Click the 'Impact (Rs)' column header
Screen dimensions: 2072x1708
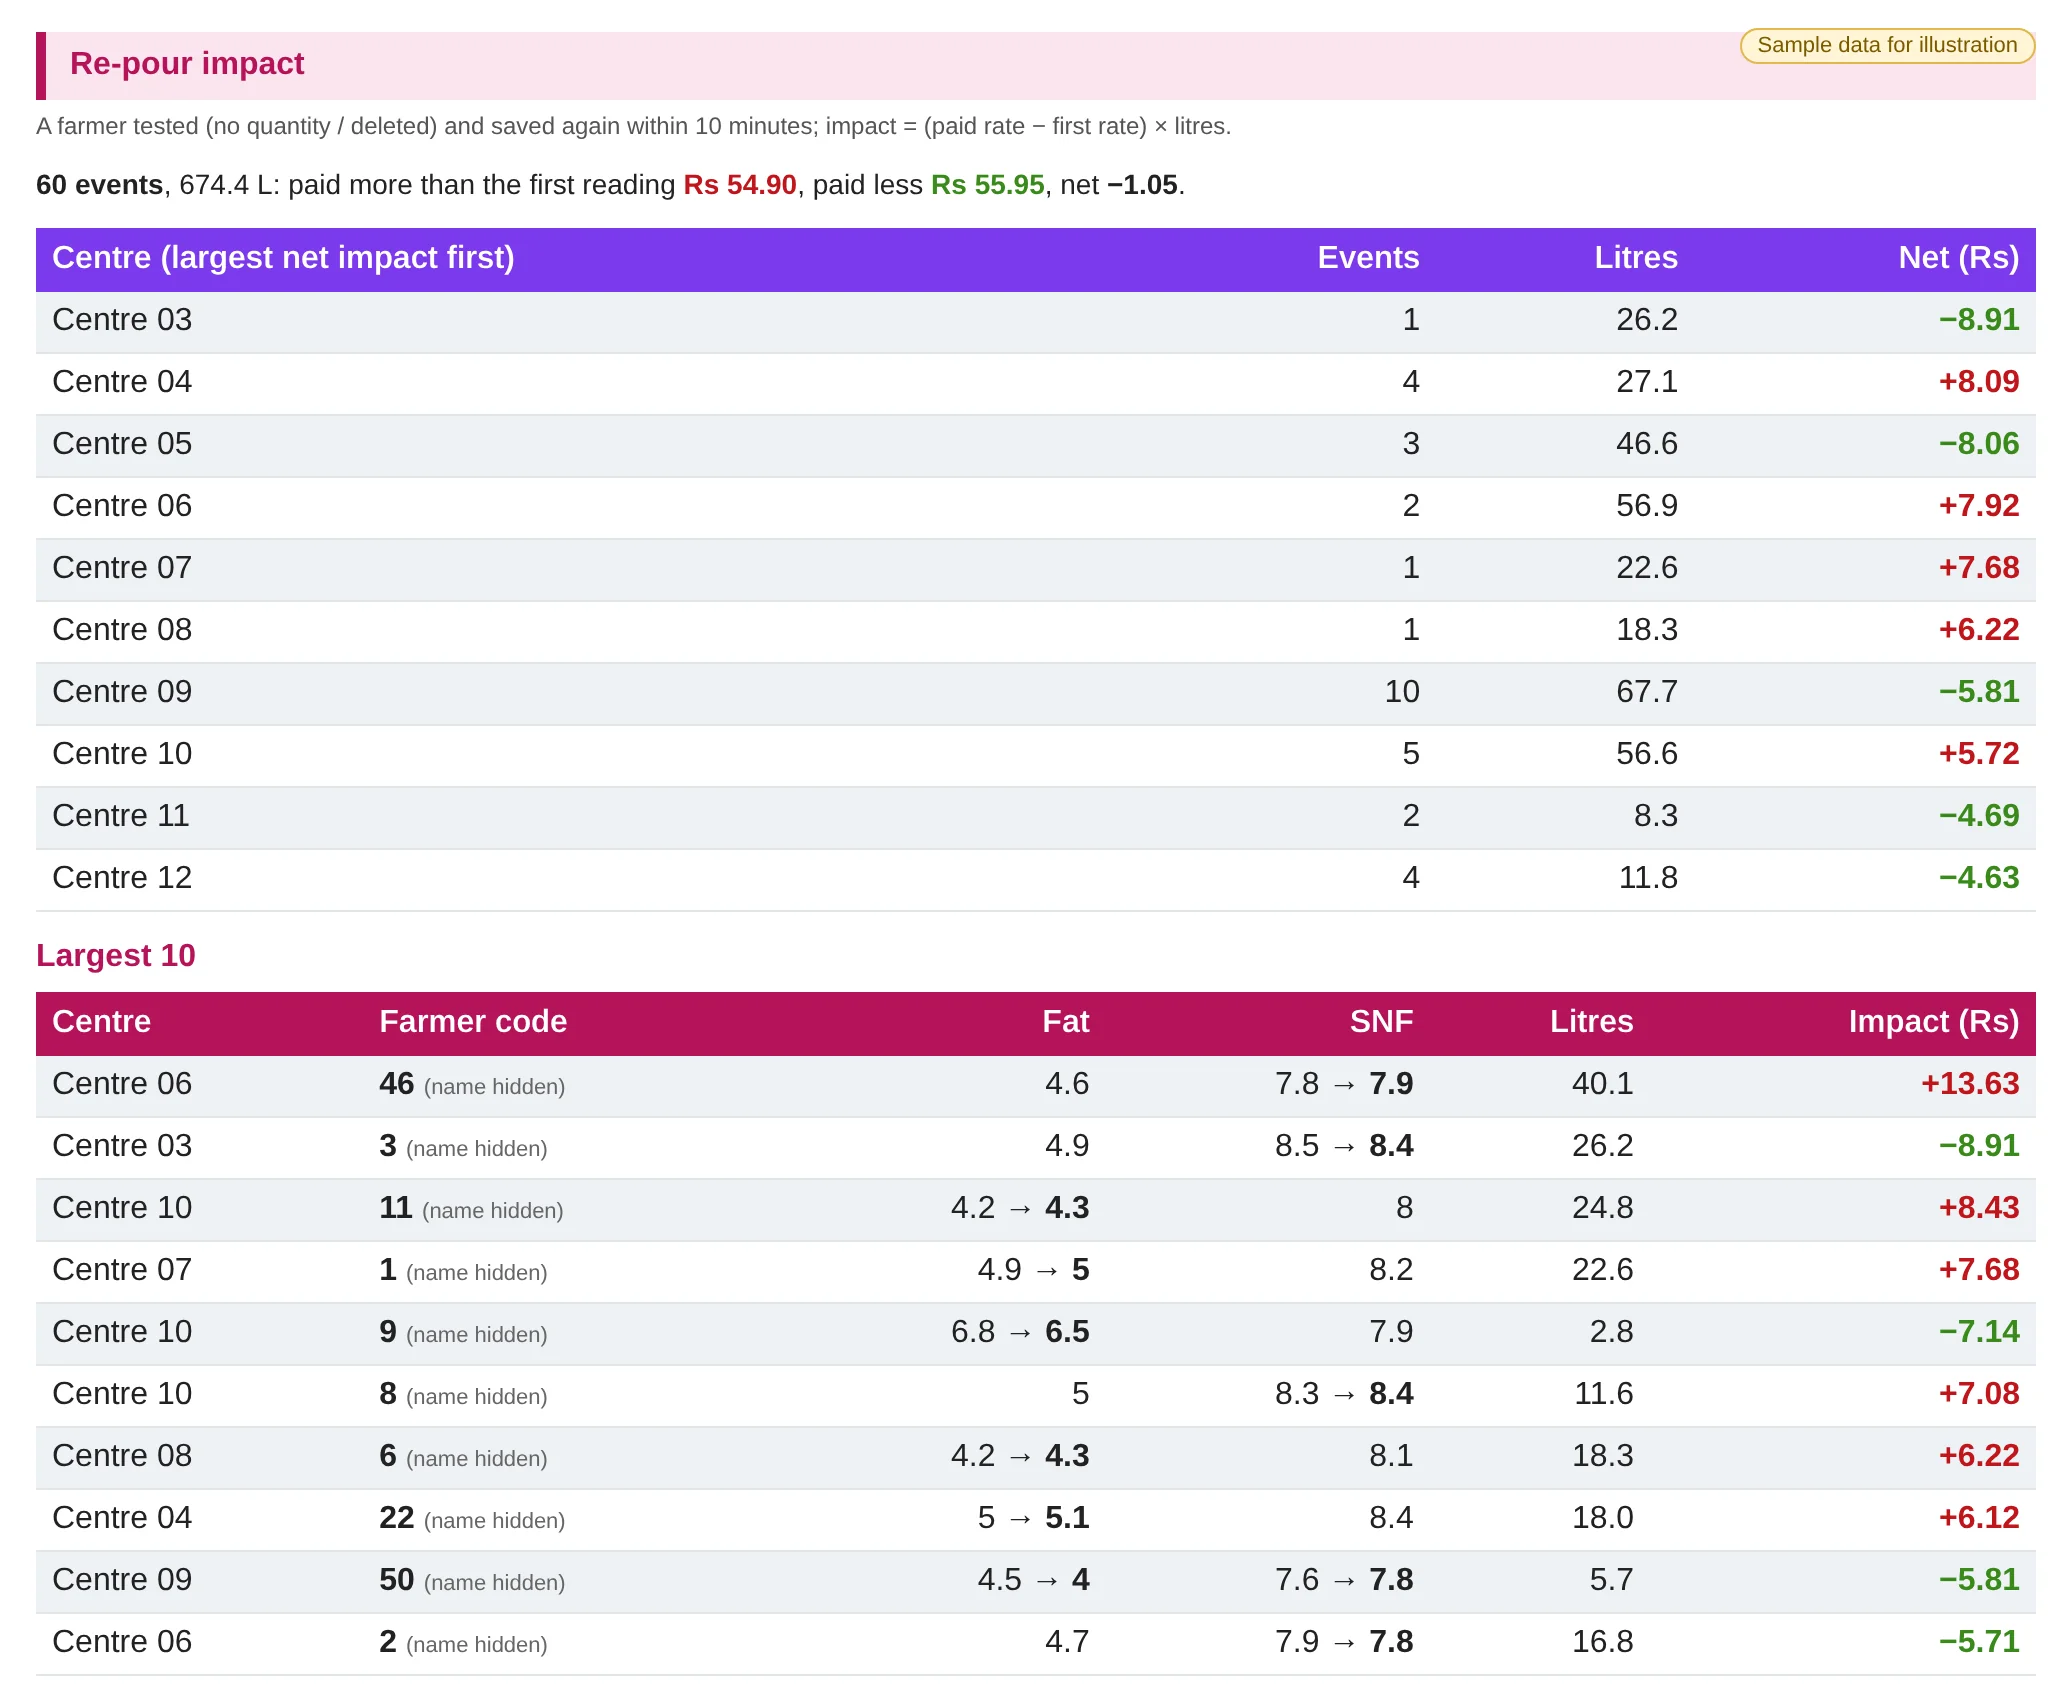point(1934,1022)
